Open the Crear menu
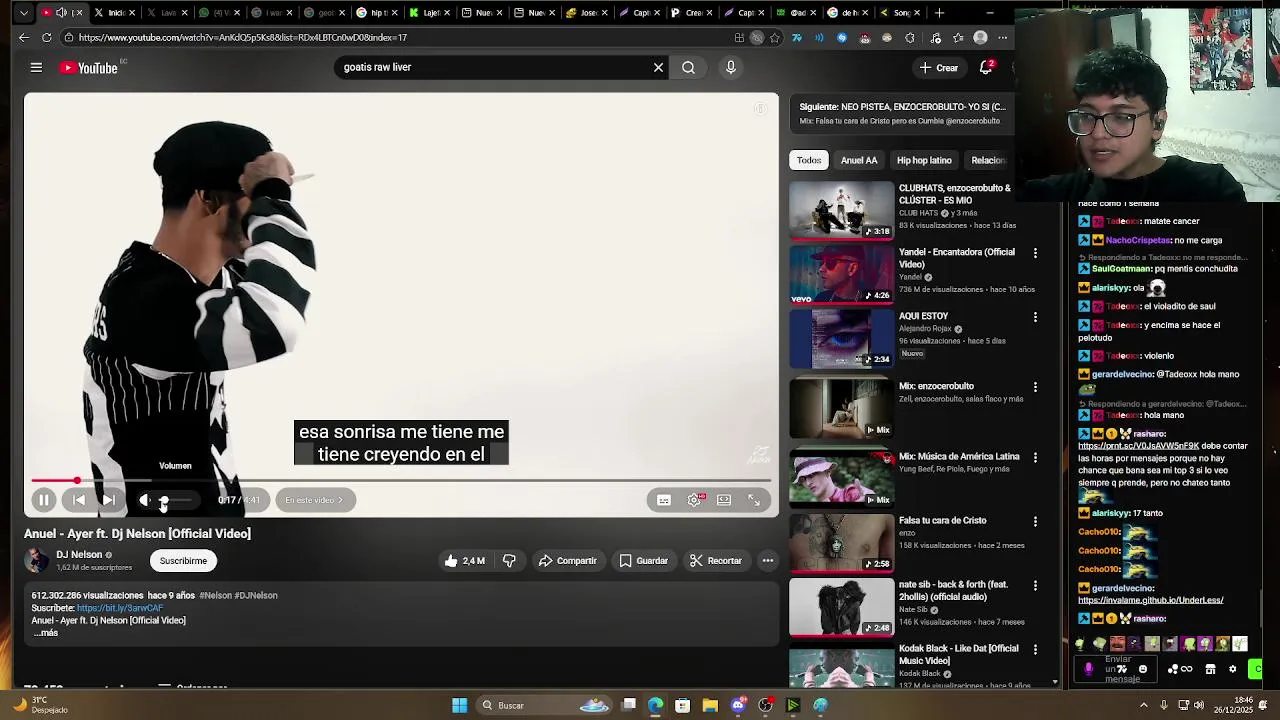 pos(939,68)
